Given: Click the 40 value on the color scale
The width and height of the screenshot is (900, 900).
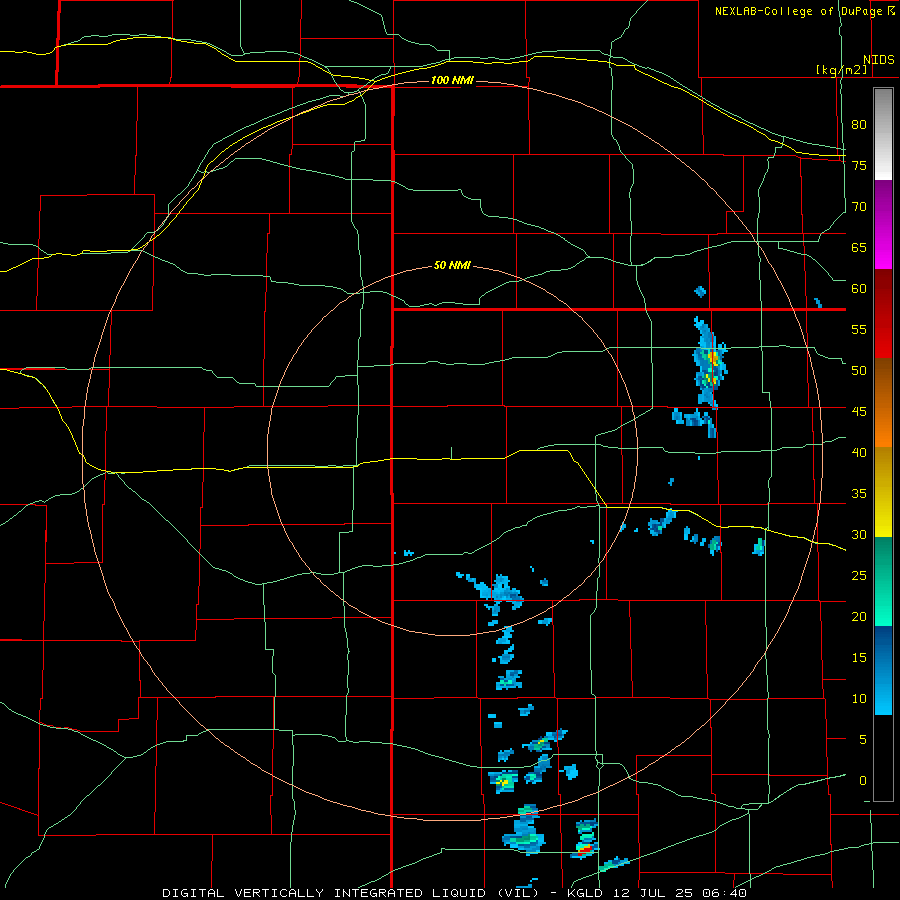Looking at the screenshot, I should tap(859, 452).
